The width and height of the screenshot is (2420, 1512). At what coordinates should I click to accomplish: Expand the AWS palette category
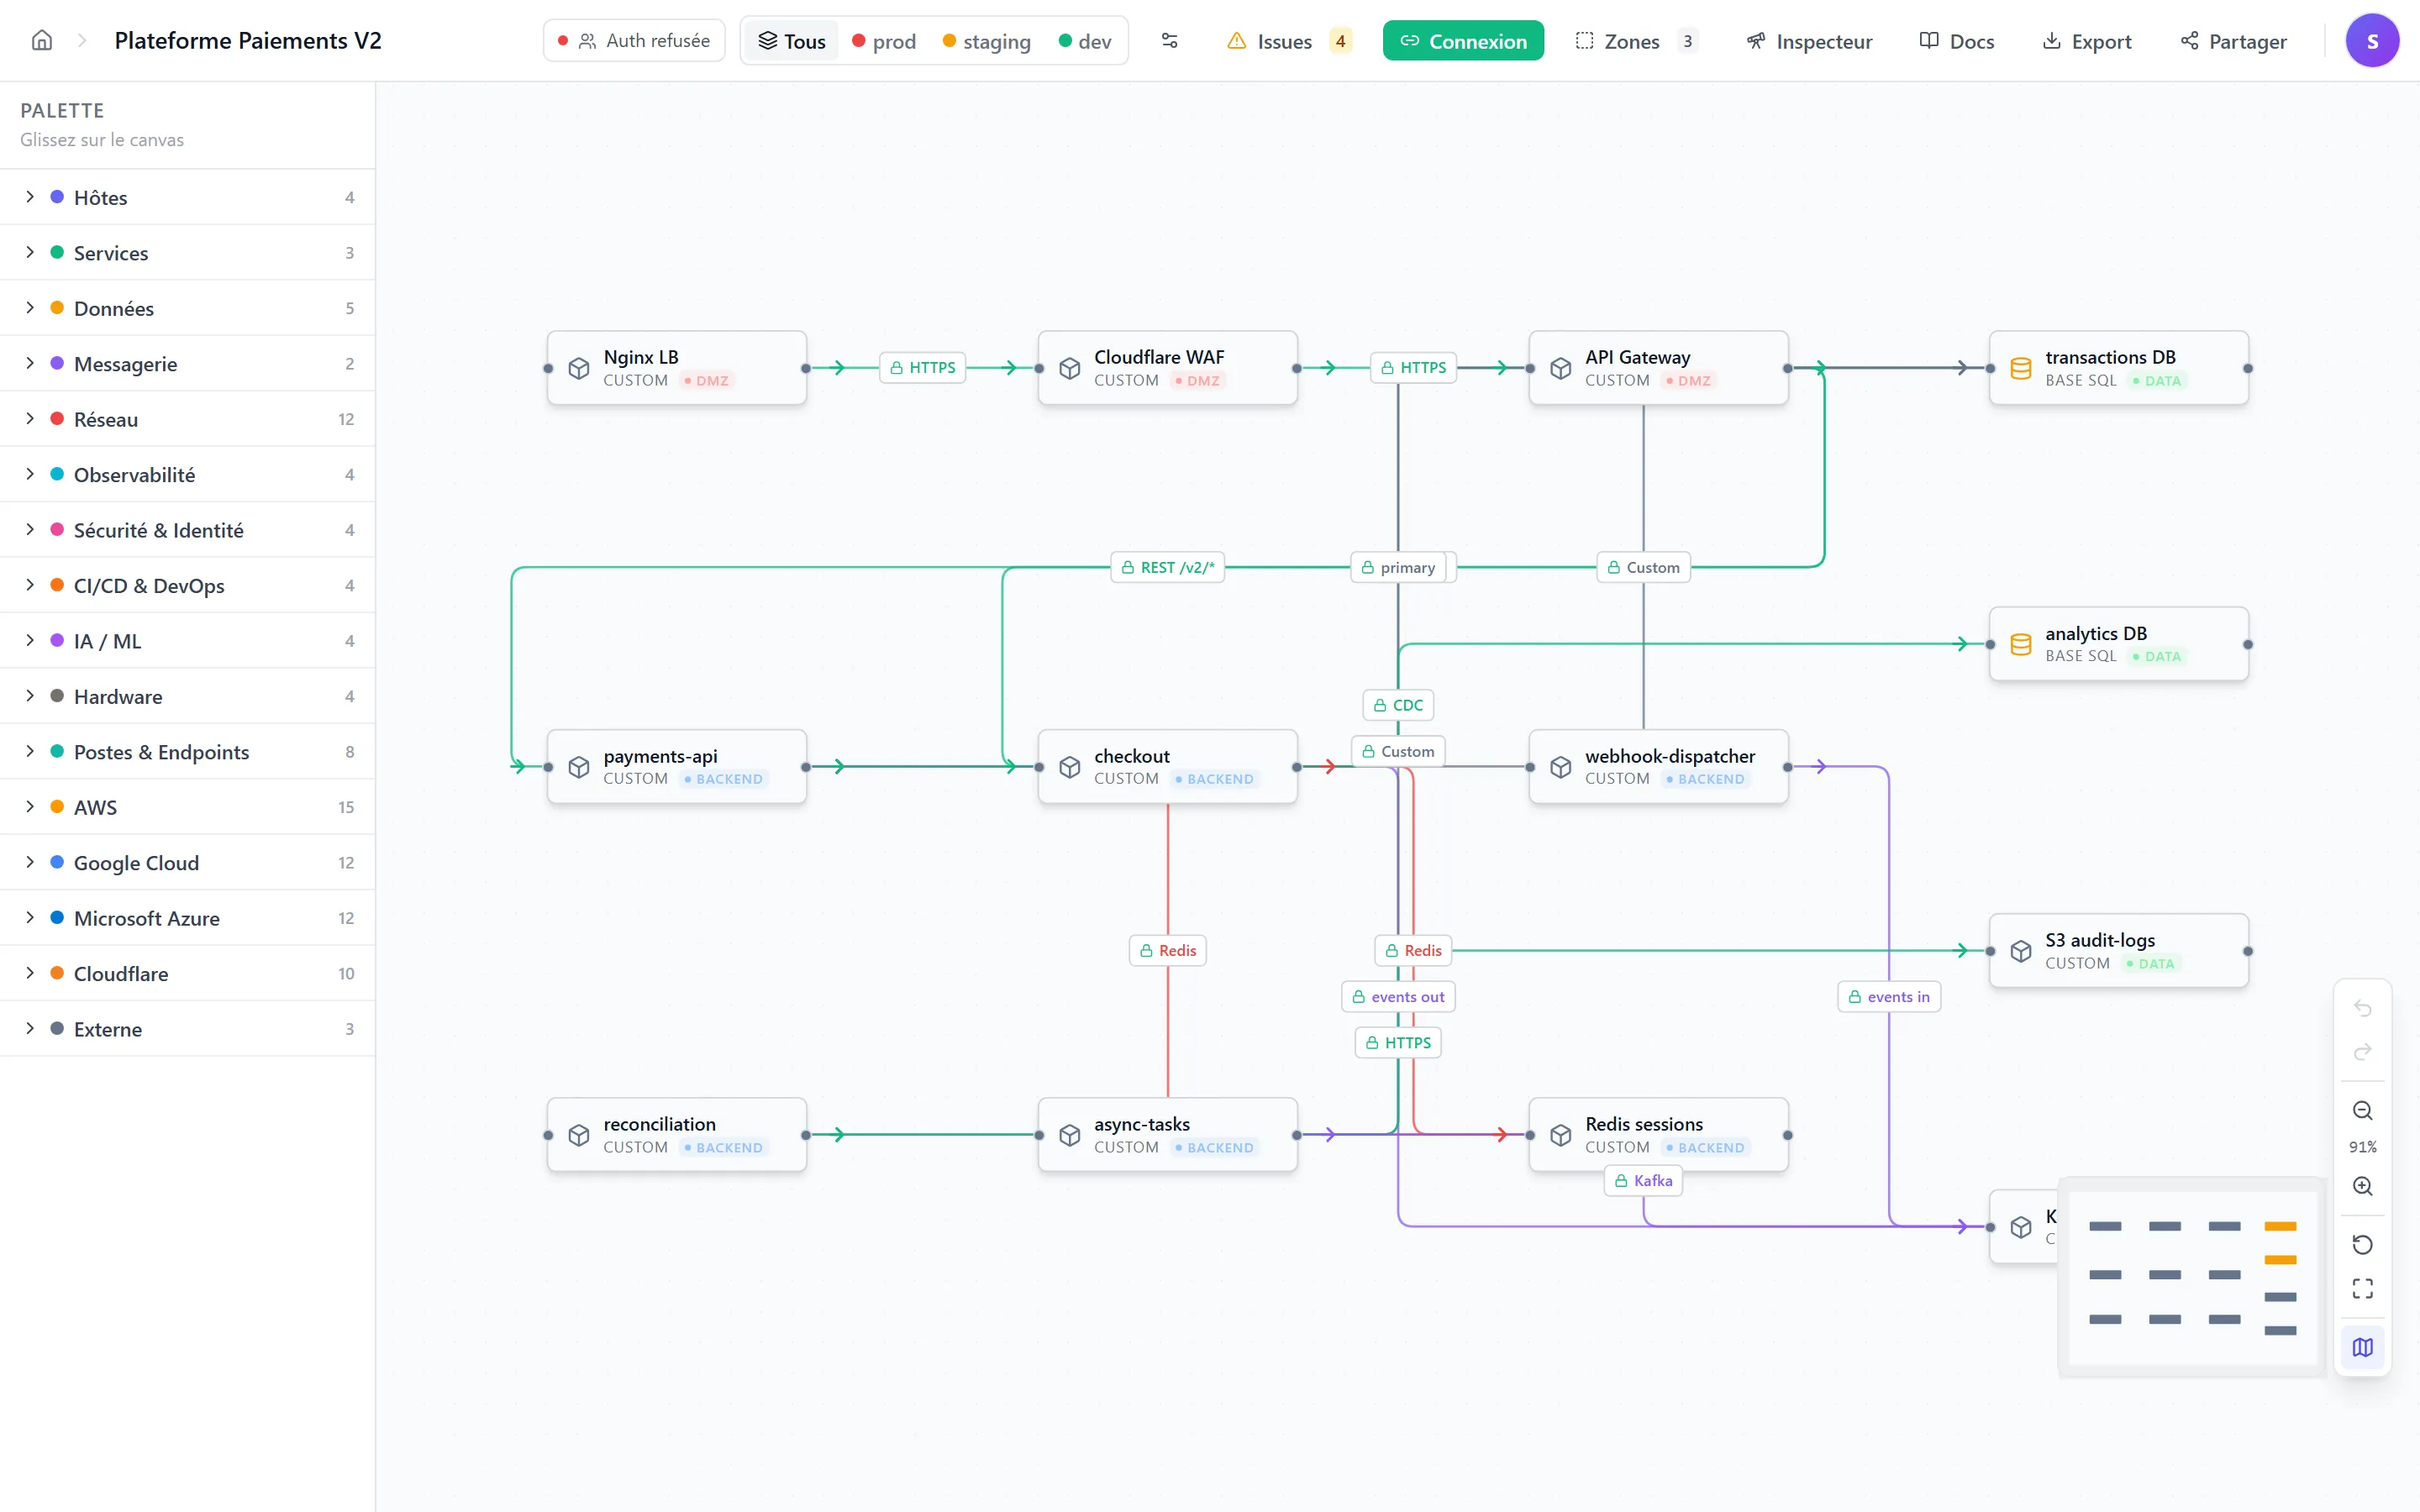[x=187, y=807]
